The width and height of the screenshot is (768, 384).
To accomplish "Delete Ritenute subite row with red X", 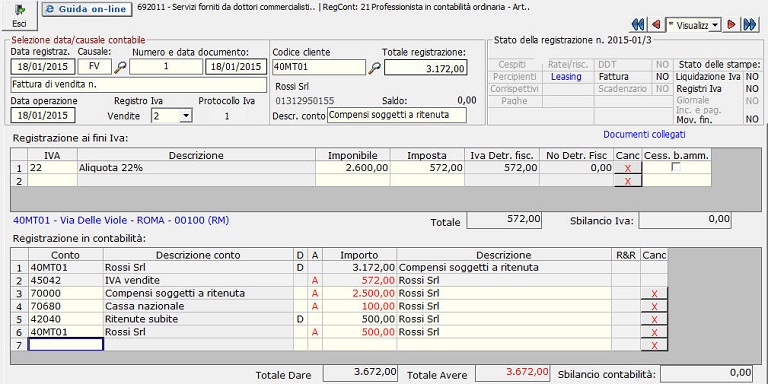I will pyautogui.click(x=654, y=319).
